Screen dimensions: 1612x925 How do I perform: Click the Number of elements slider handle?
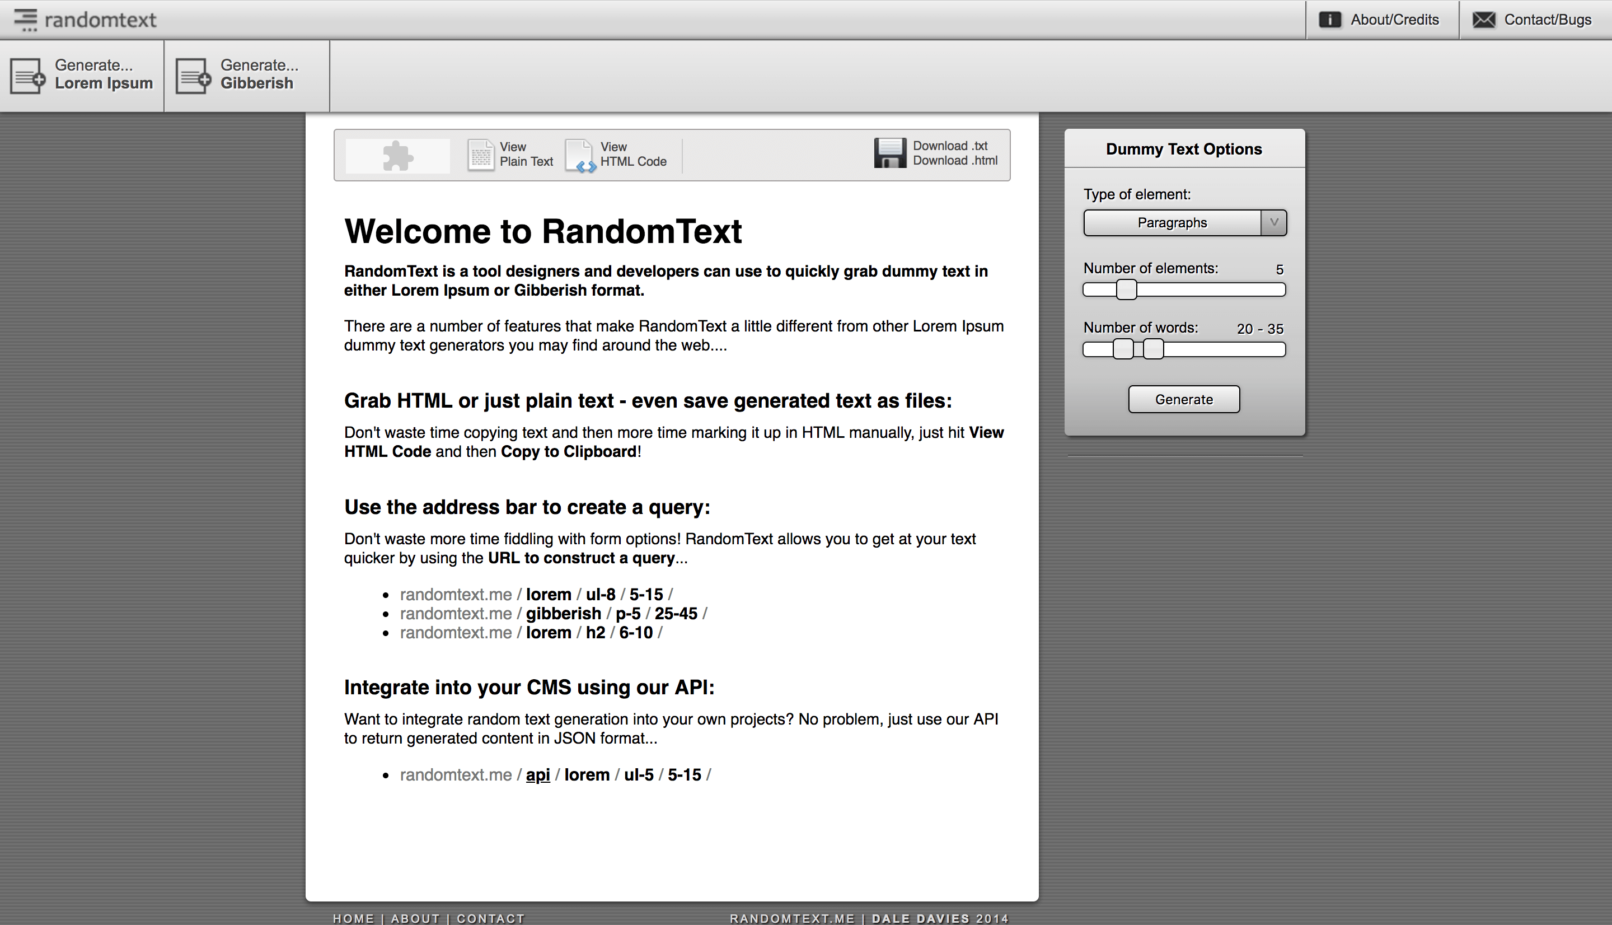[x=1126, y=290]
